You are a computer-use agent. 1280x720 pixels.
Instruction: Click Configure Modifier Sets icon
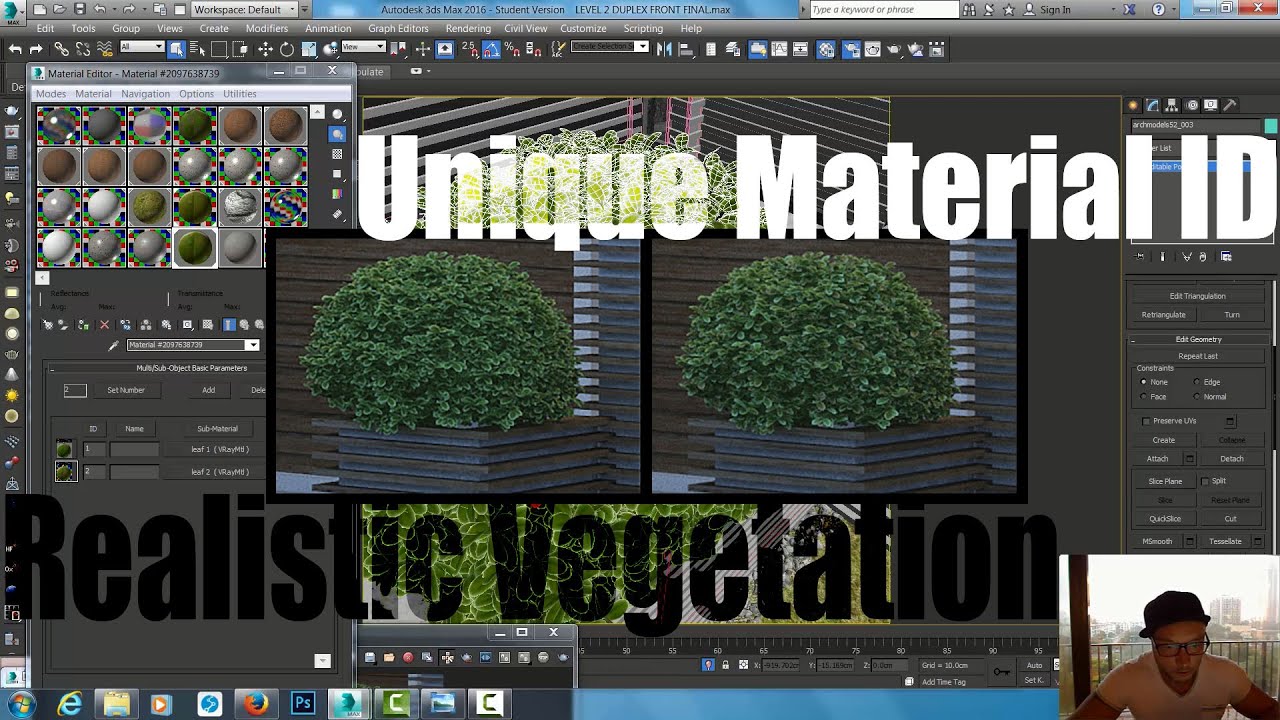[x=1226, y=257]
